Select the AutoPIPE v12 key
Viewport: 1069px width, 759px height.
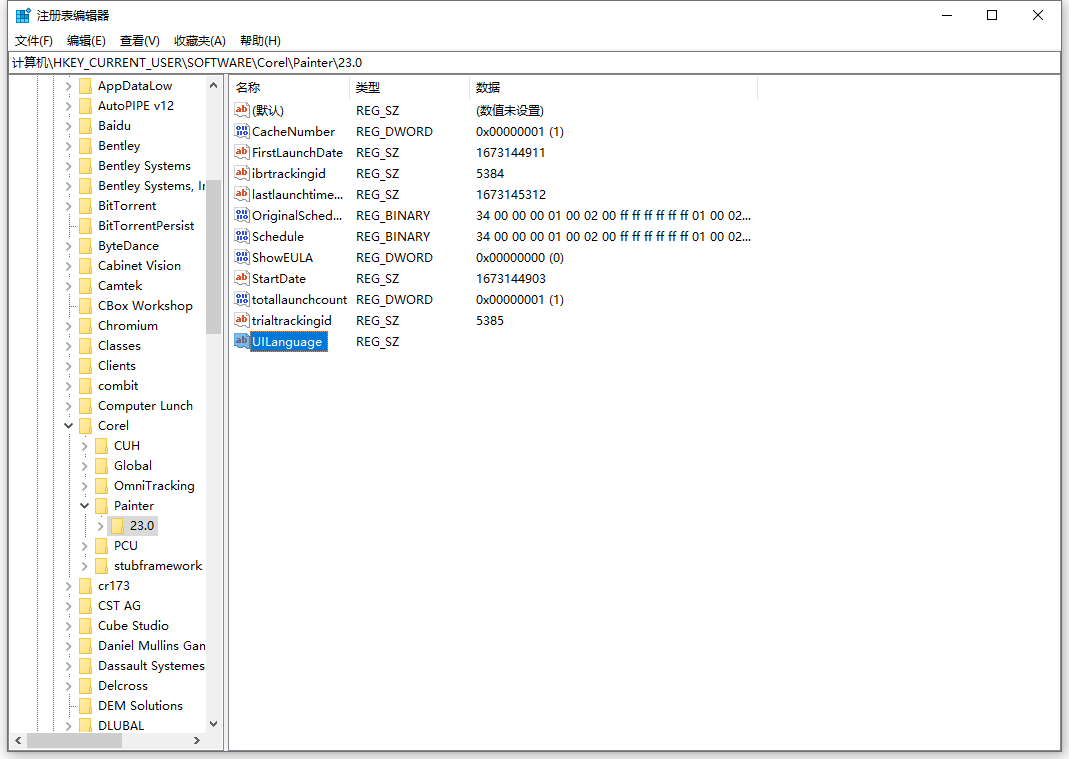click(x=136, y=106)
